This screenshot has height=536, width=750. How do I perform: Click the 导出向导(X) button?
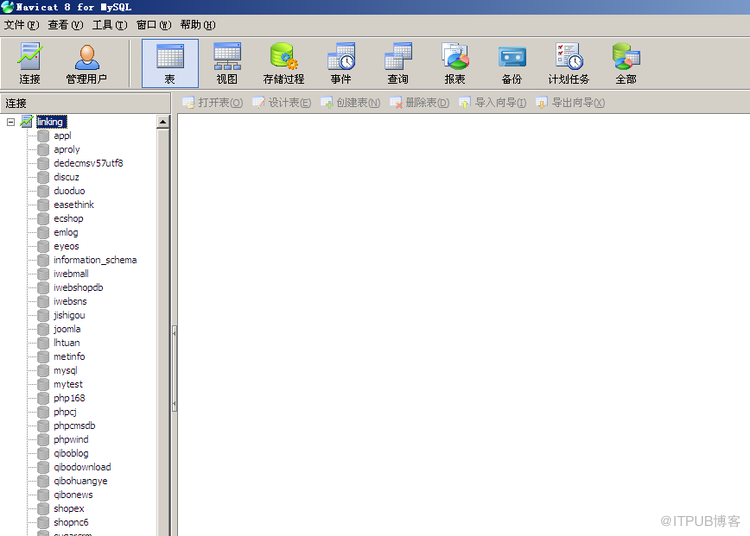tap(570, 102)
